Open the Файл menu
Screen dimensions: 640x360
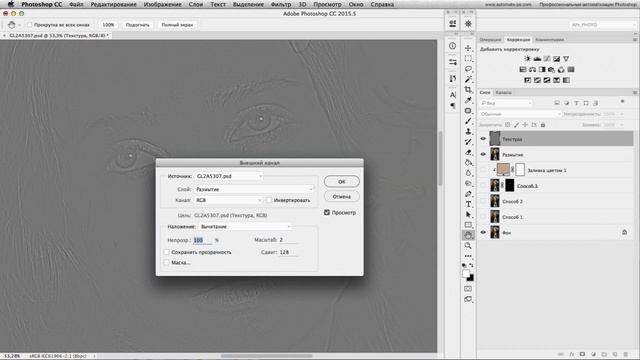click(76, 4)
